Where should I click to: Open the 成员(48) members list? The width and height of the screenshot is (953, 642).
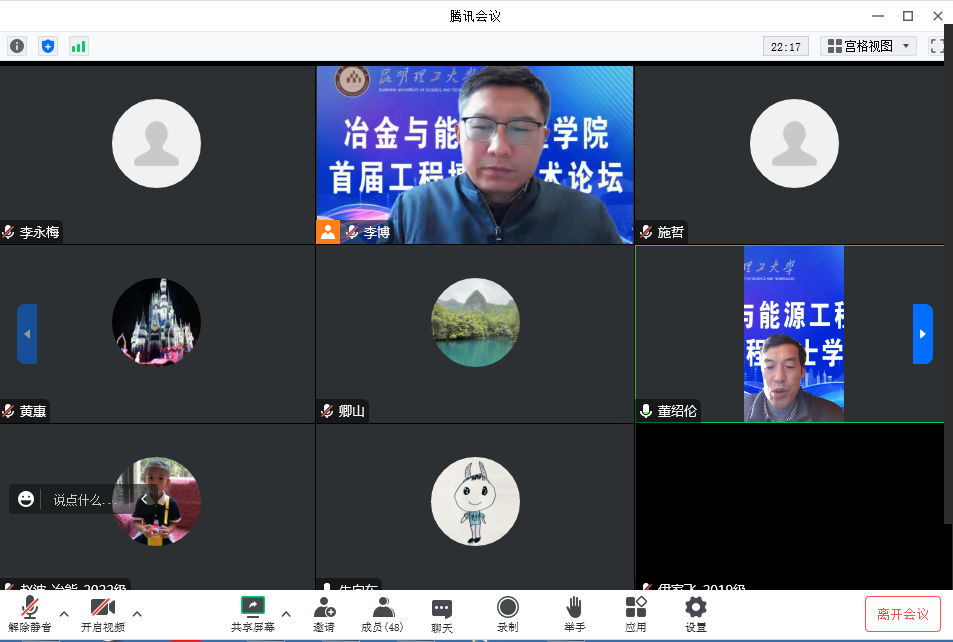[x=382, y=613]
